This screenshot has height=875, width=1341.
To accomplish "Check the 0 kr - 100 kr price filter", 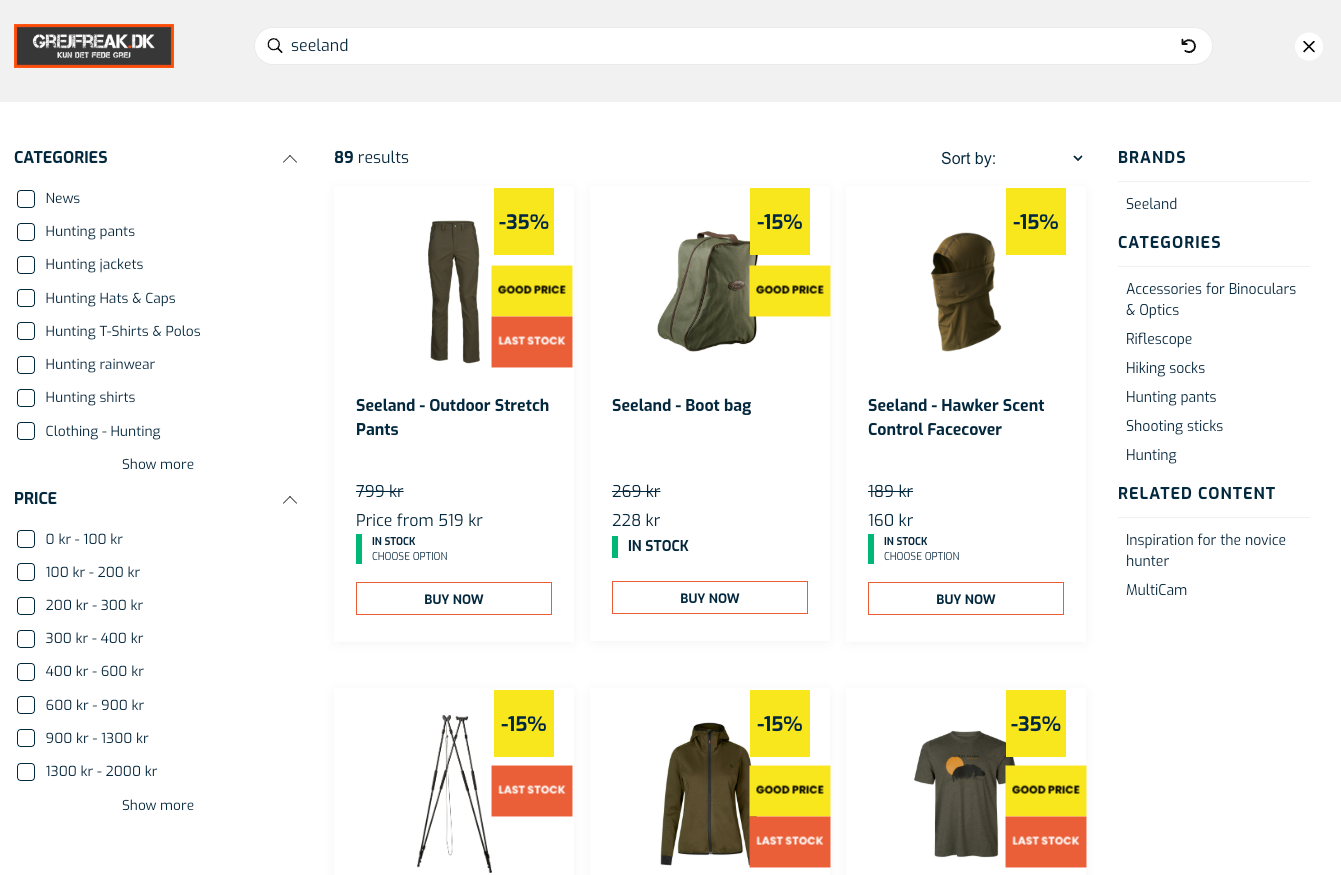I will tap(26, 539).
